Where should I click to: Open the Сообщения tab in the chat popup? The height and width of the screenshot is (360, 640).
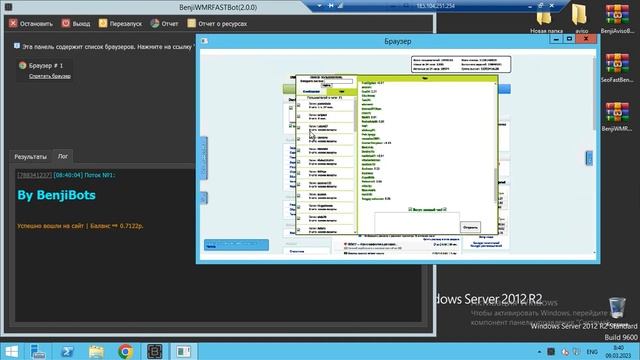[x=311, y=91]
